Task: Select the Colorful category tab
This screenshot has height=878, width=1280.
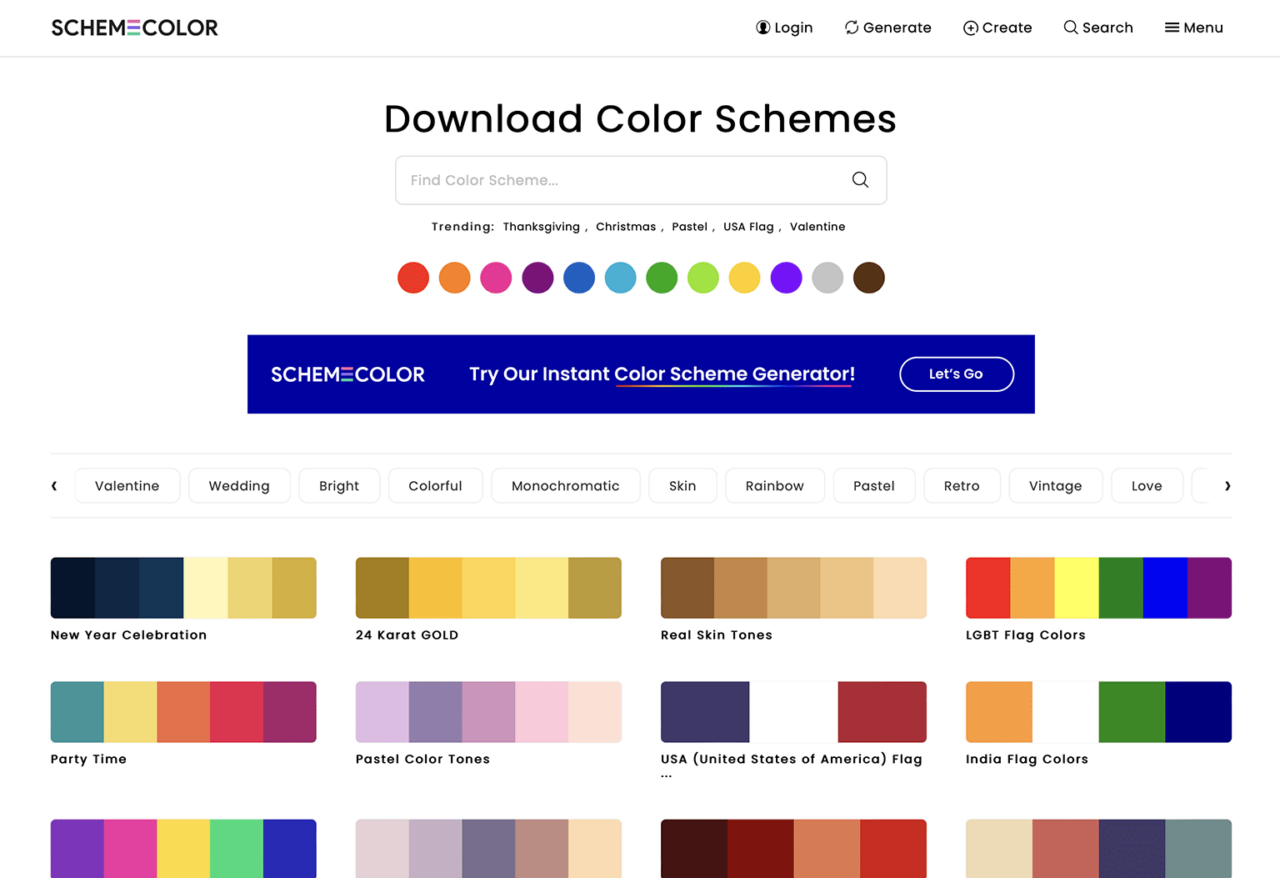Action: pos(435,486)
